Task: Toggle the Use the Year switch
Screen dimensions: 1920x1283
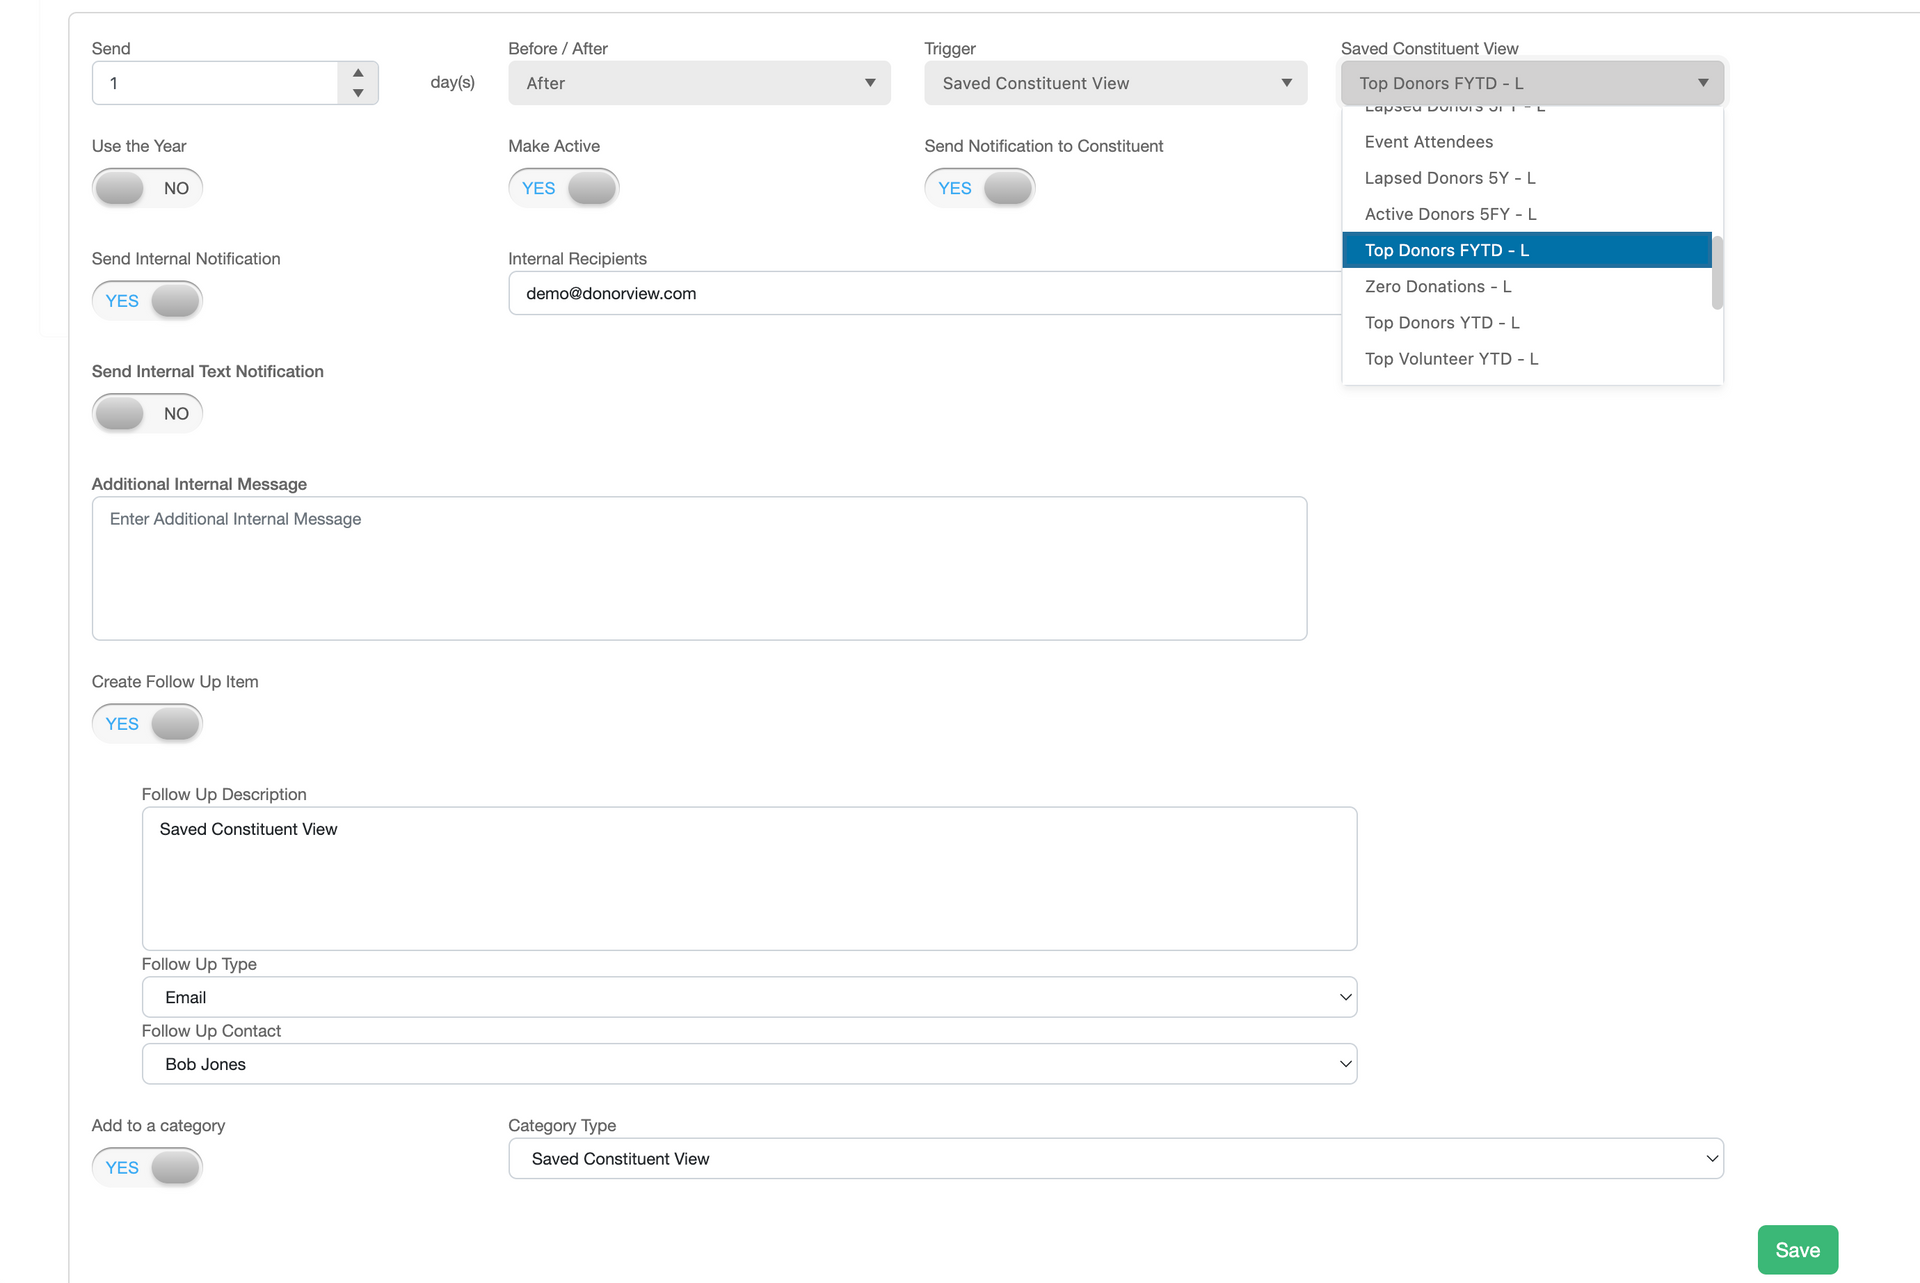Action: tap(147, 188)
